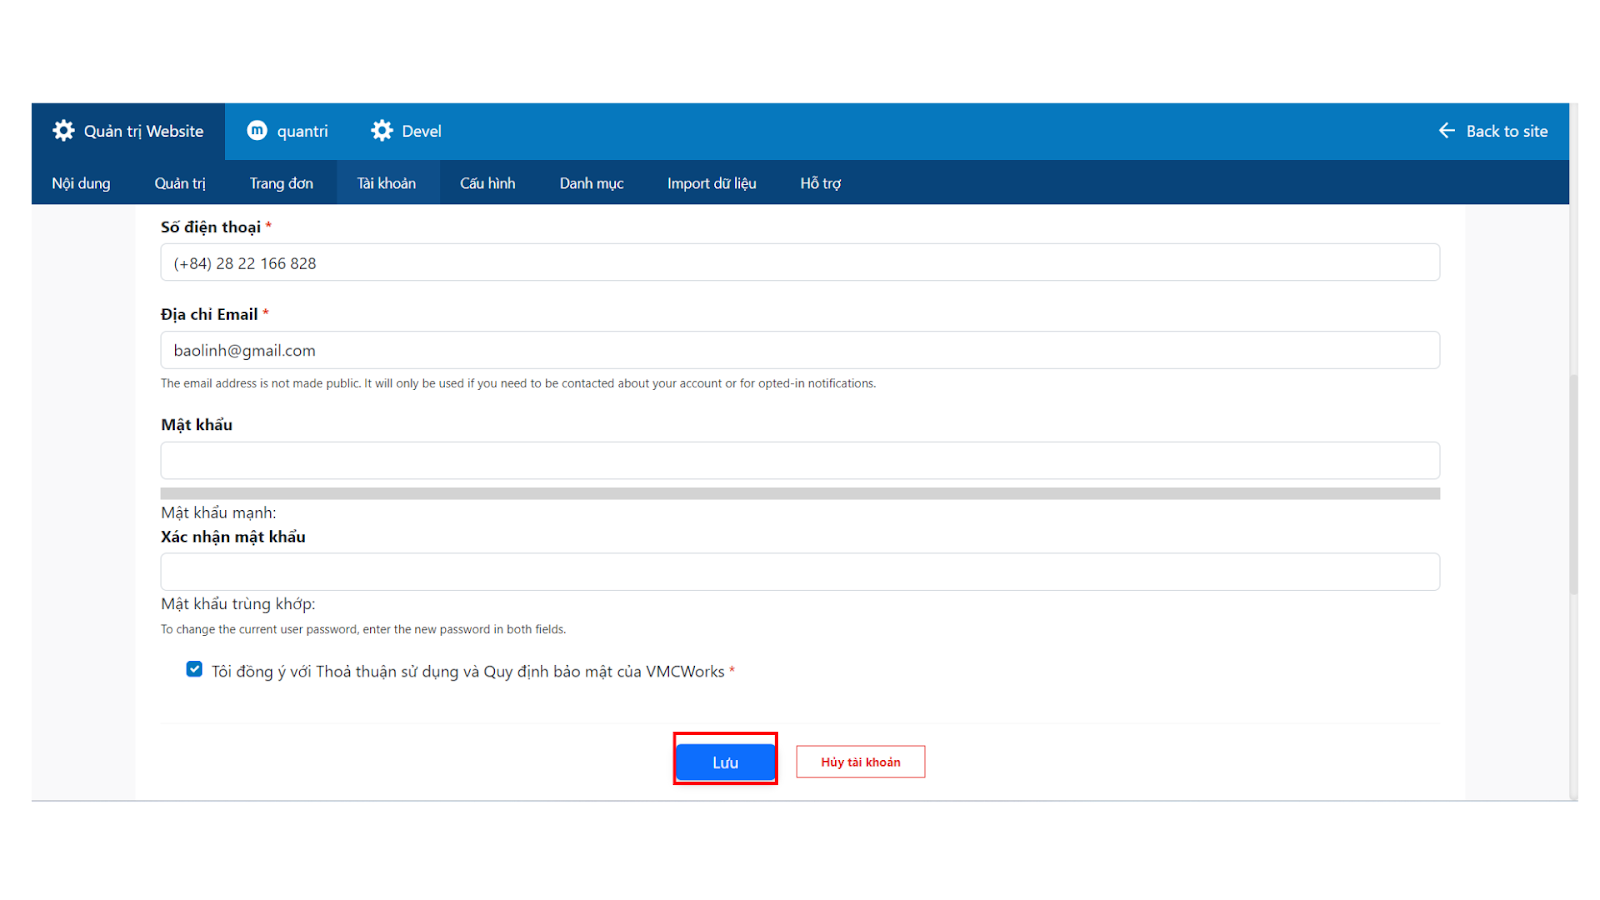Click the page's vertical scrollbar

[1573, 485]
